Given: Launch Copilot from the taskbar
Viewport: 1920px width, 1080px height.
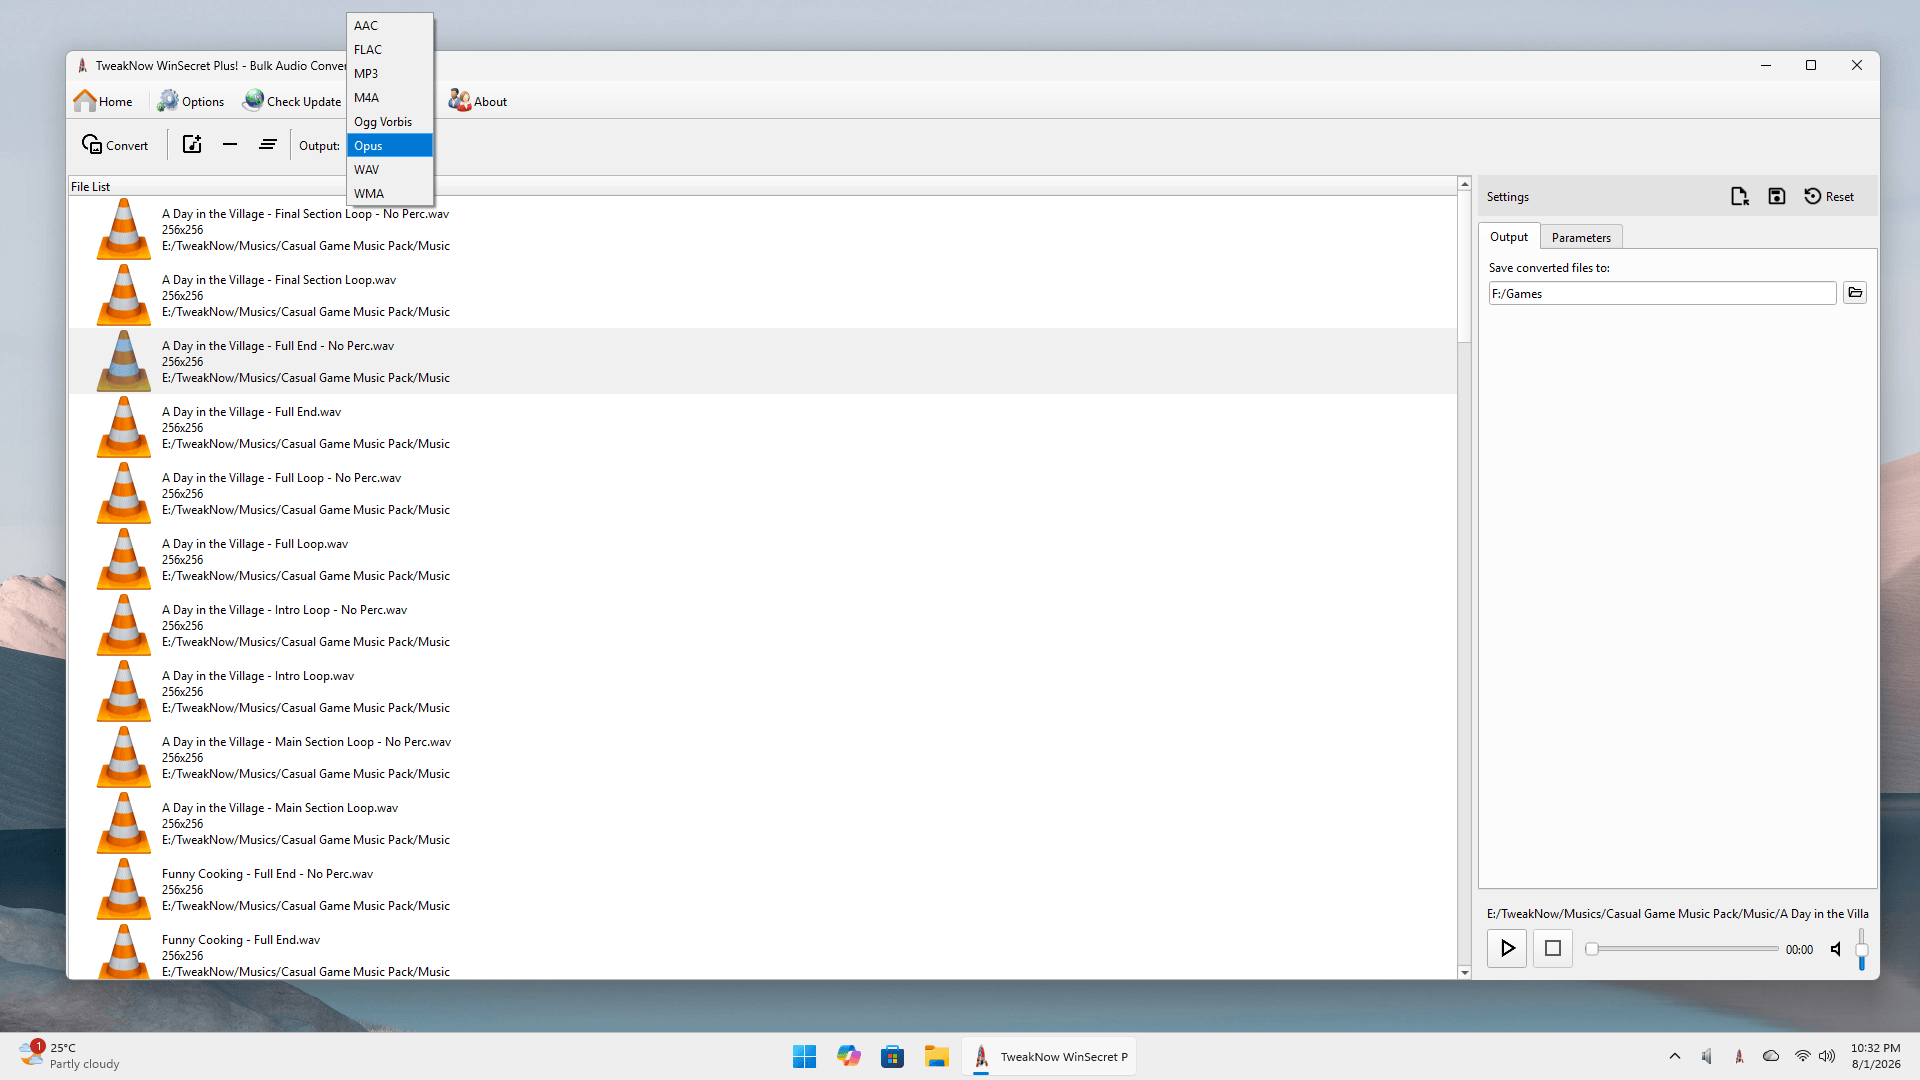Looking at the screenshot, I should tap(849, 1057).
